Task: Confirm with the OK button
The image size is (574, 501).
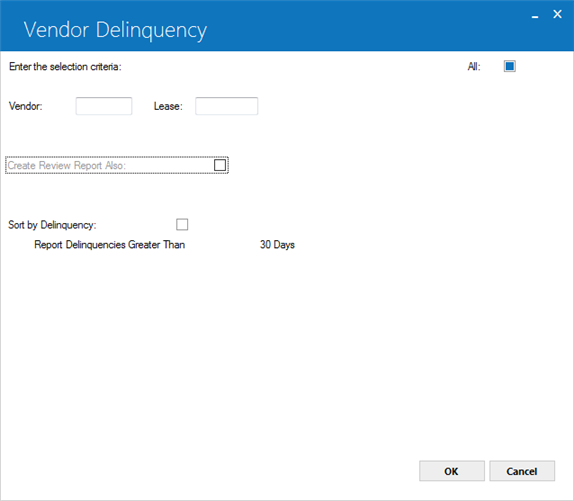Action: pyautogui.click(x=452, y=471)
